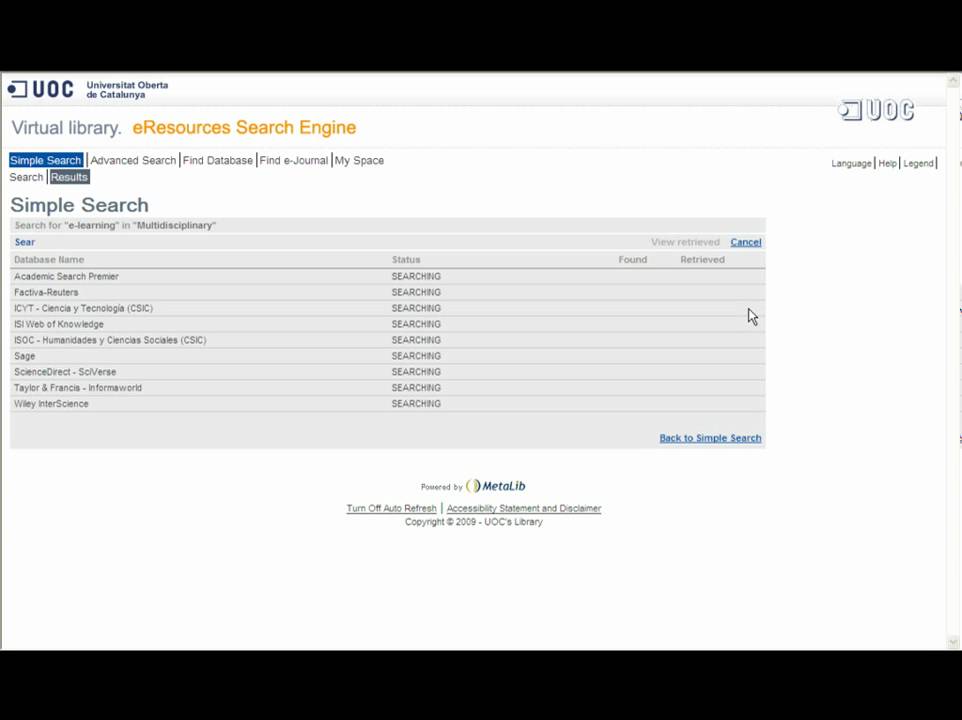Click the Database Name column header
The height and width of the screenshot is (720, 962).
pos(49,259)
